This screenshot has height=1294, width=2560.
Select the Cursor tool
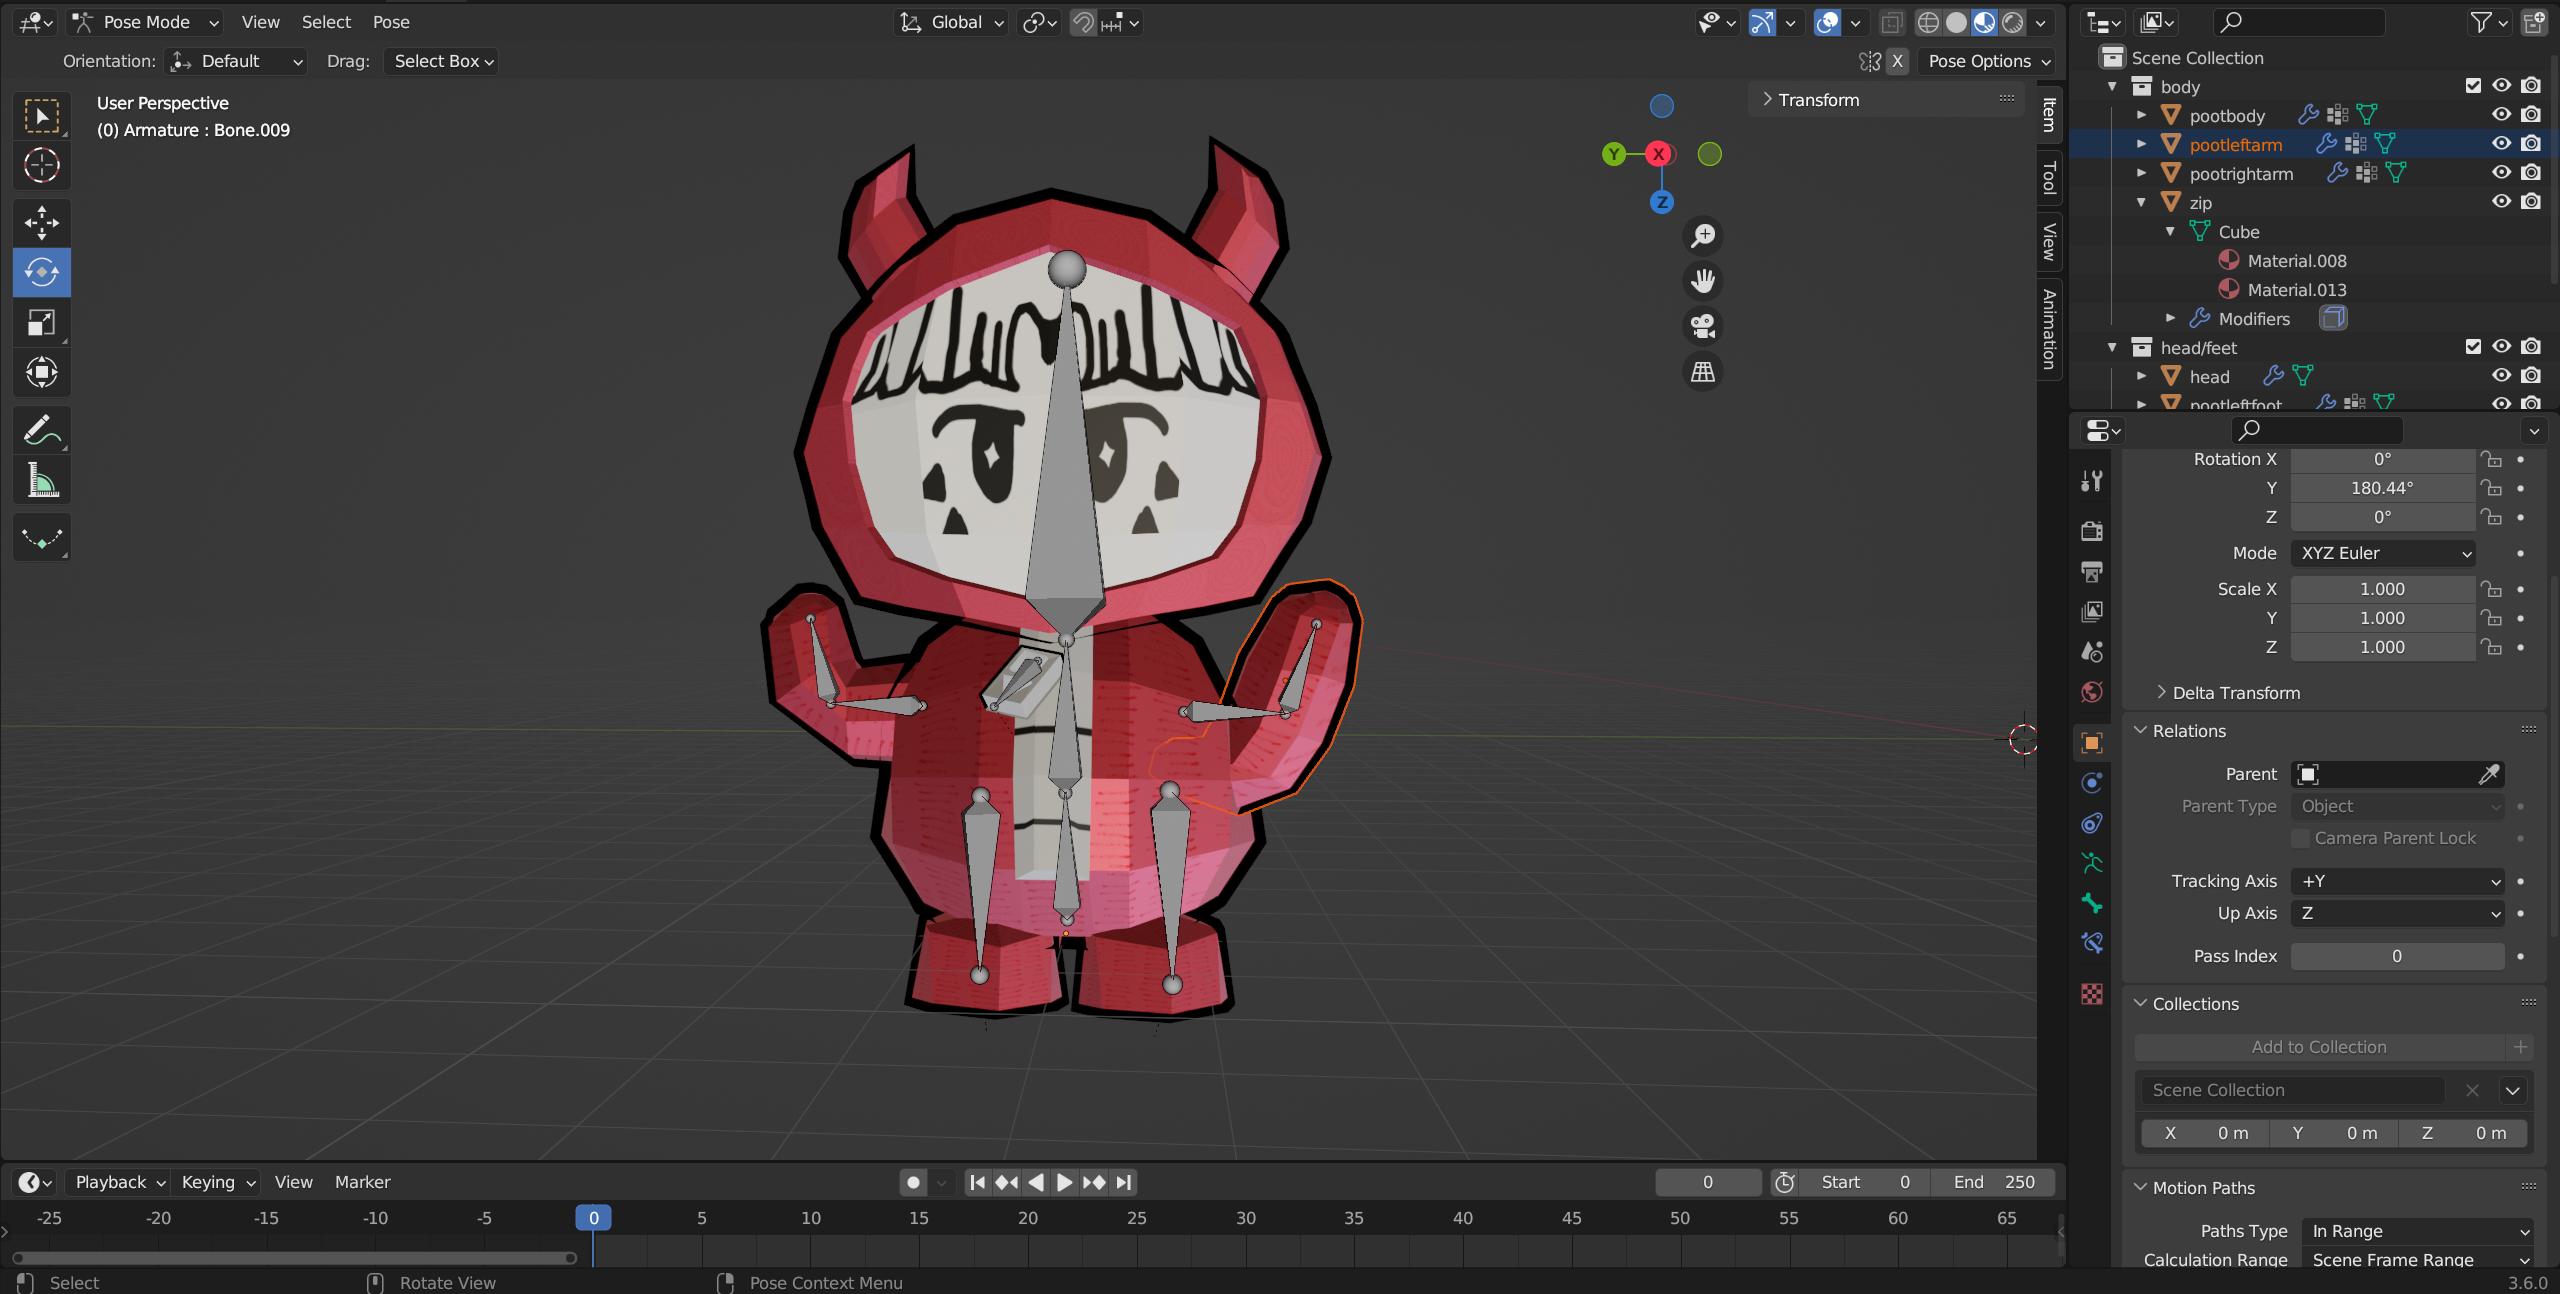pos(41,166)
